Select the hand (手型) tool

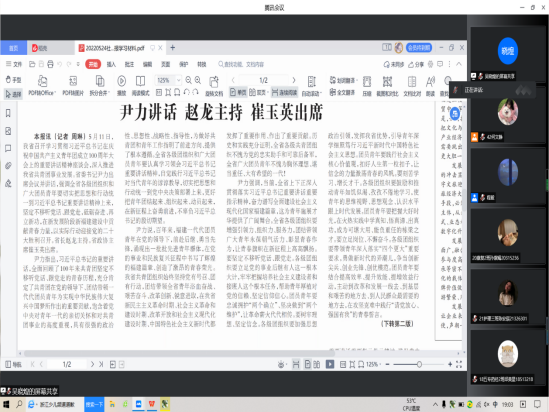point(13,80)
